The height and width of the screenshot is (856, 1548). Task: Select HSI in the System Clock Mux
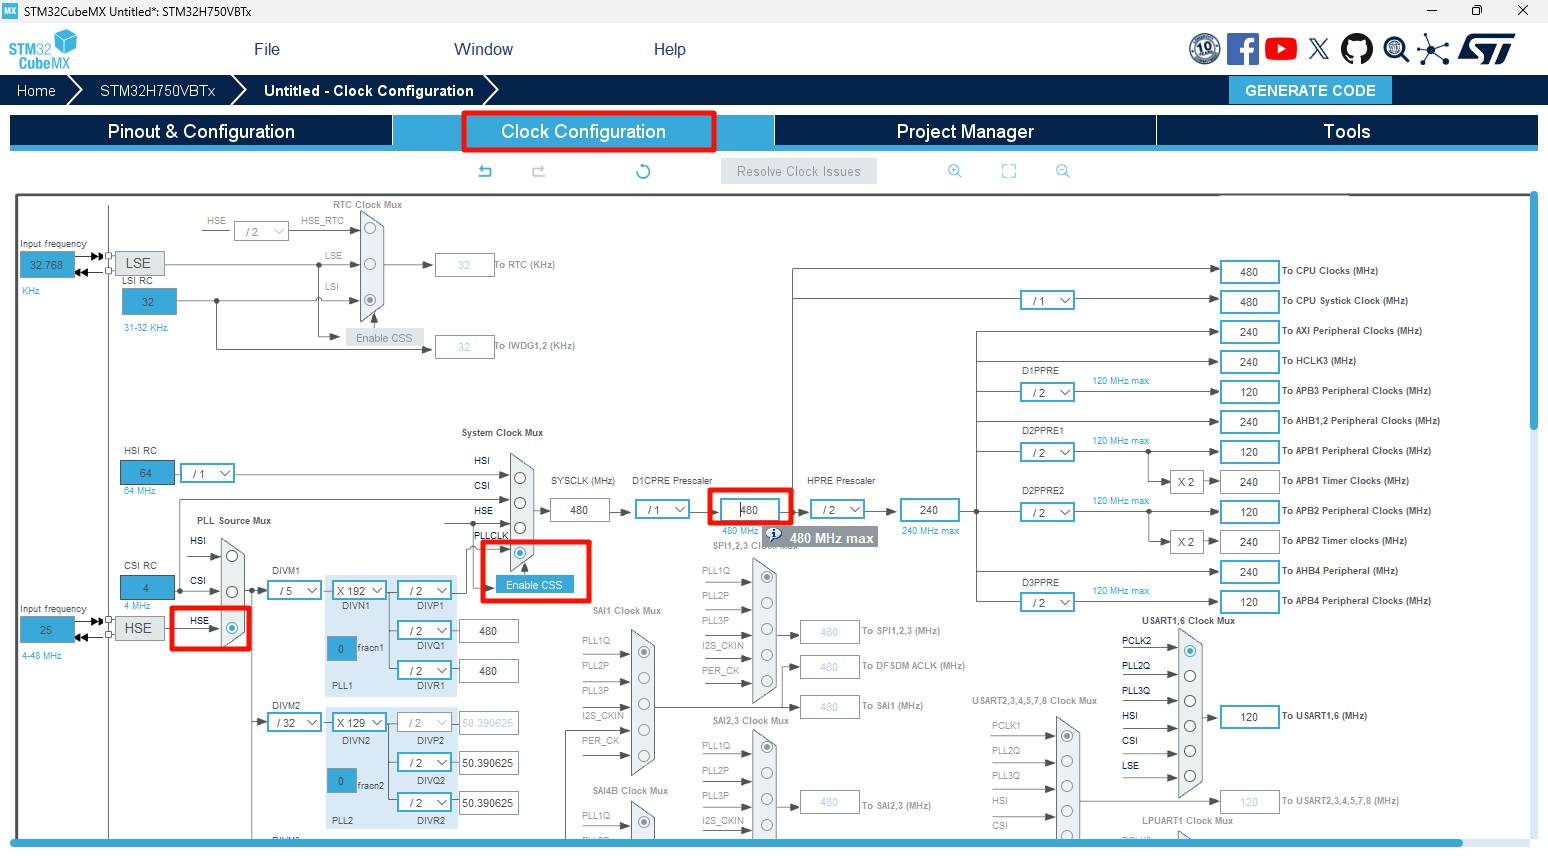(520, 477)
